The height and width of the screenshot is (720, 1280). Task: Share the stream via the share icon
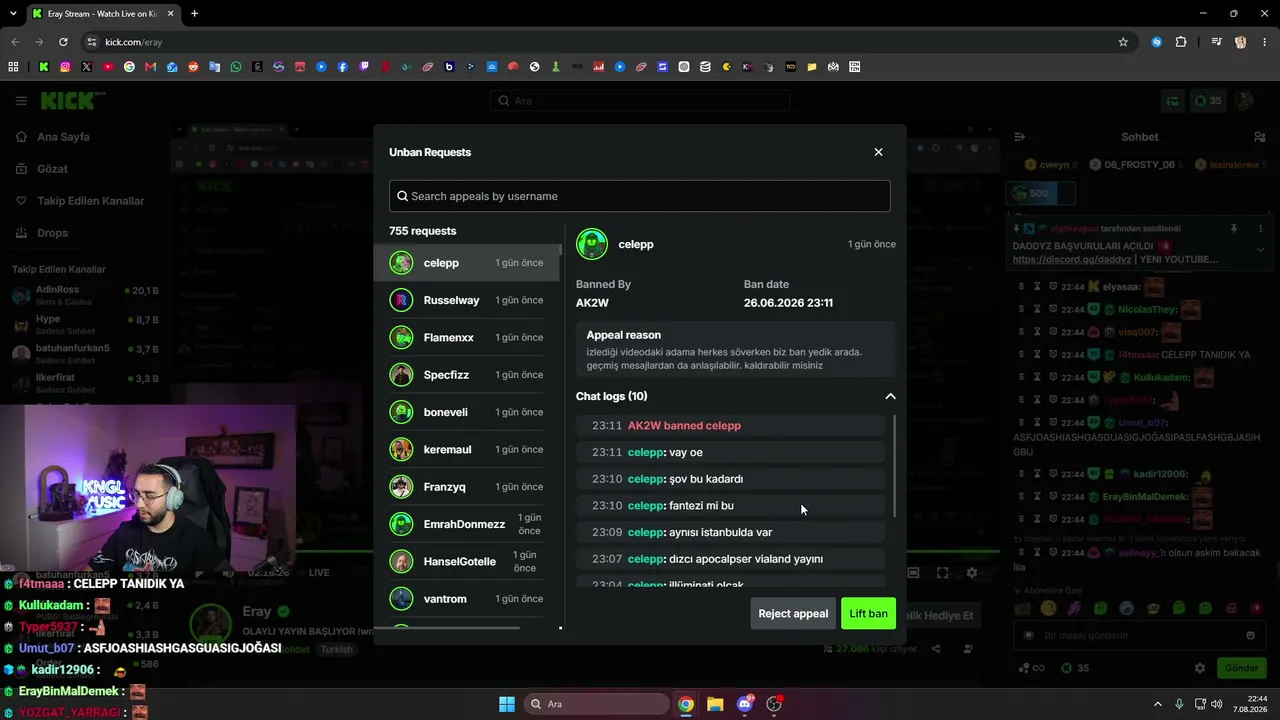click(x=936, y=649)
